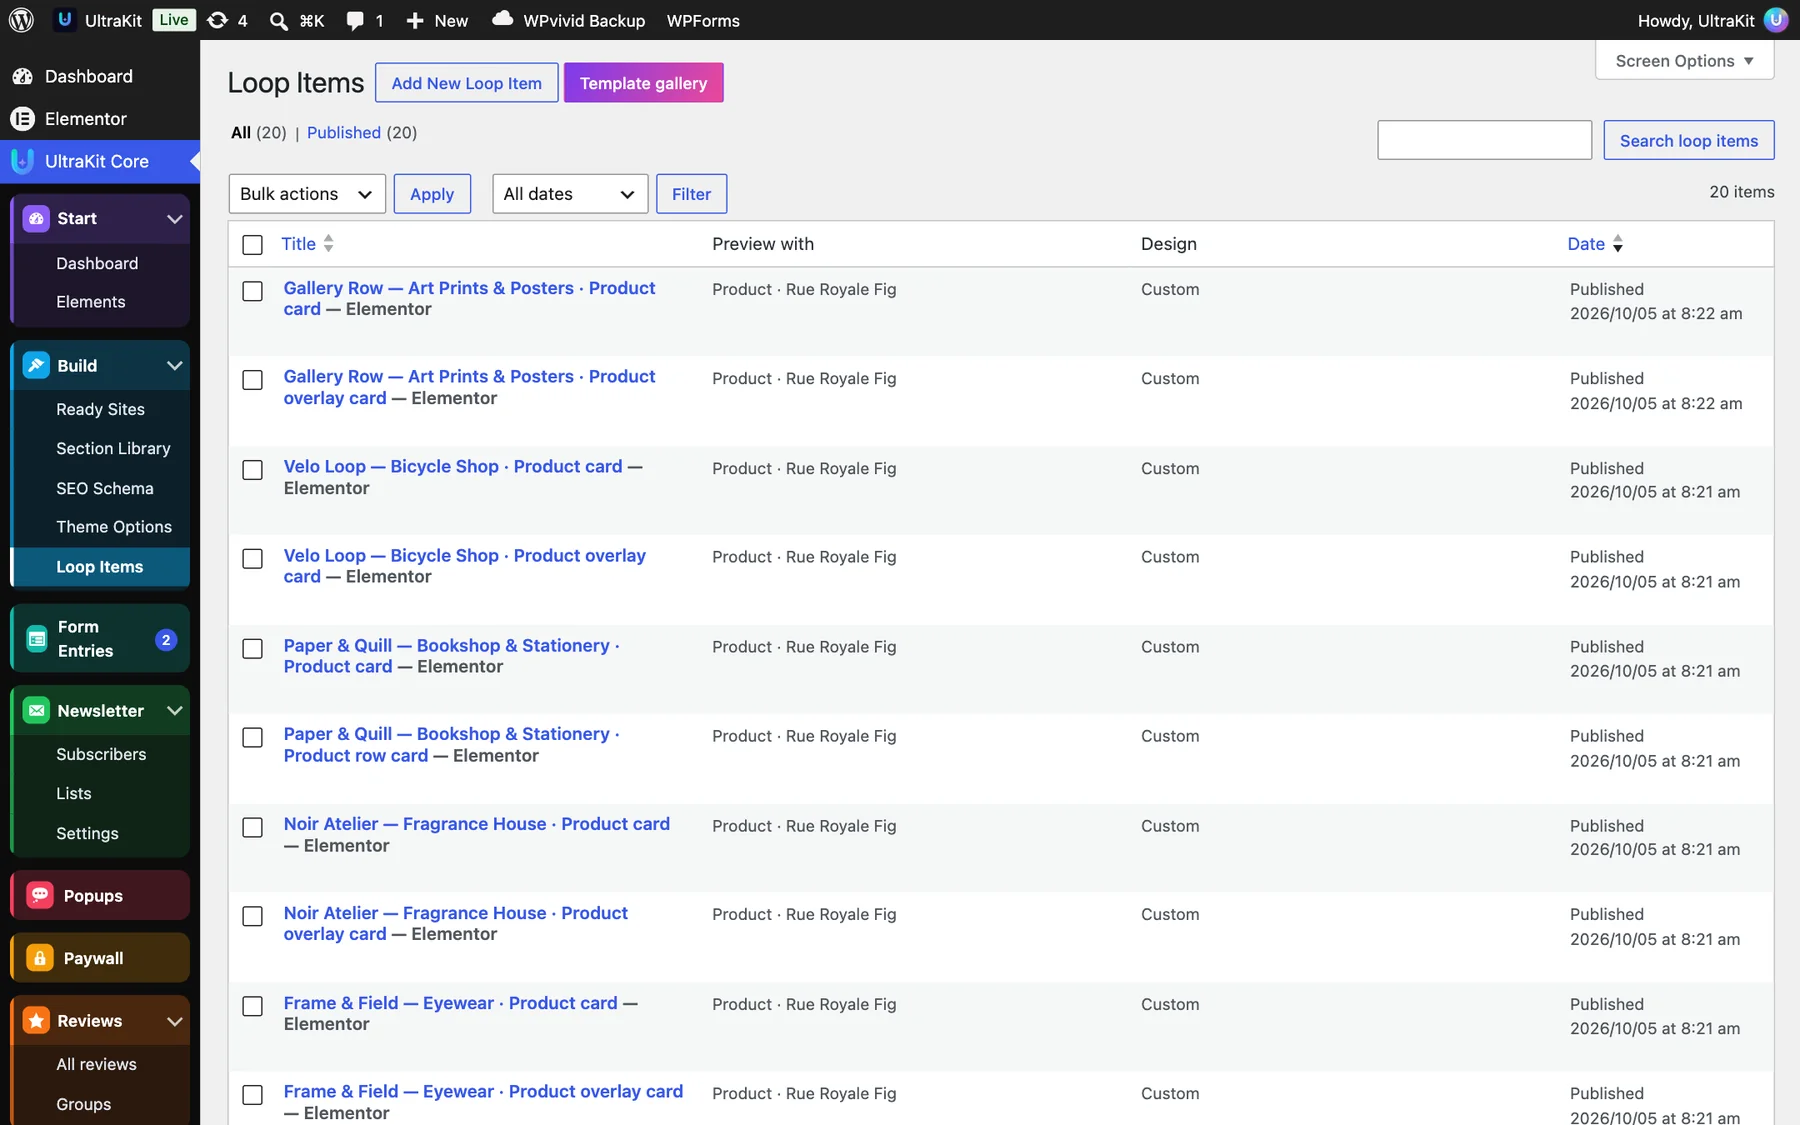This screenshot has height=1125, width=1800.
Task: Click the search magnifier icon in admin bar
Action: (279, 20)
